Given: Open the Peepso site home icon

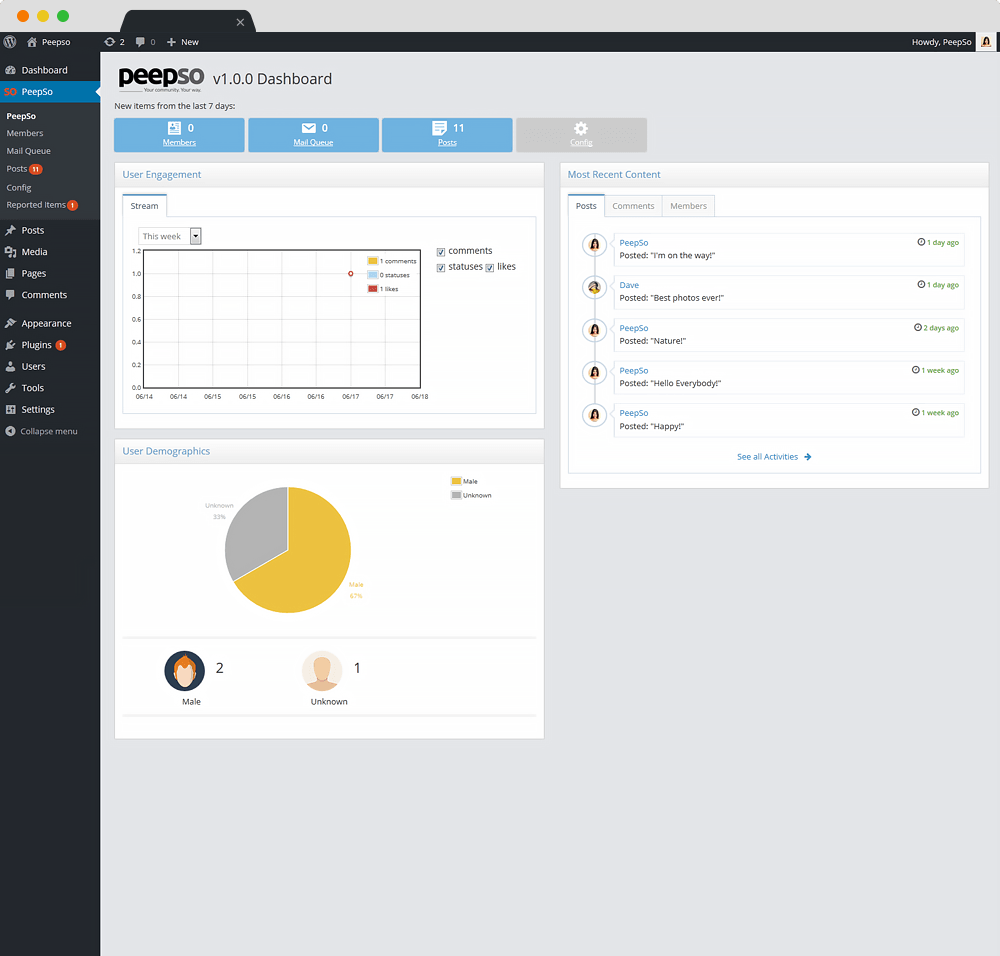Looking at the screenshot, I should click(32, 42).
